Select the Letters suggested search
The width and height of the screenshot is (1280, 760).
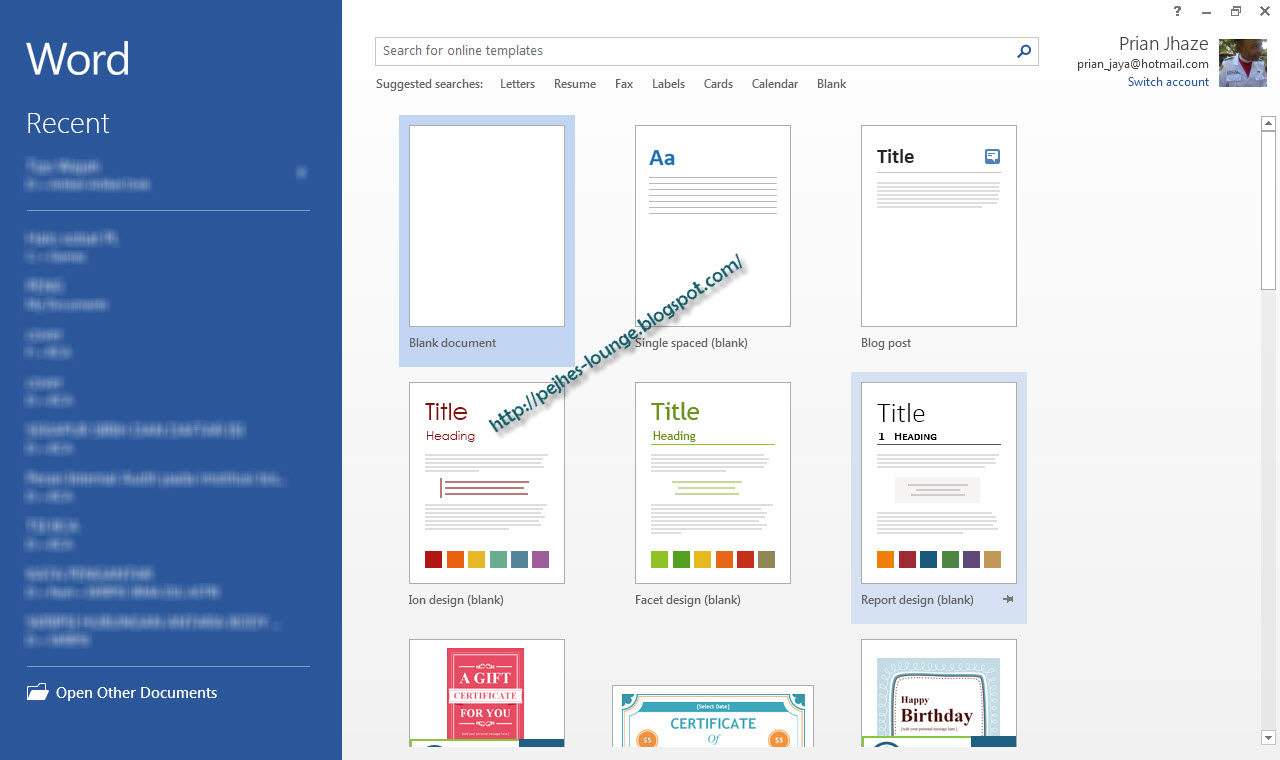tap(517, 84)
